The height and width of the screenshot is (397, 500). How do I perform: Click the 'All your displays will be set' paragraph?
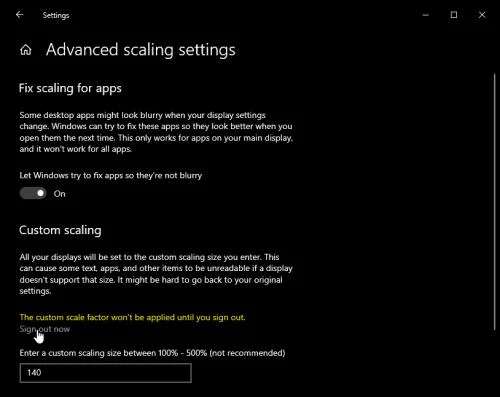(156, 274)
